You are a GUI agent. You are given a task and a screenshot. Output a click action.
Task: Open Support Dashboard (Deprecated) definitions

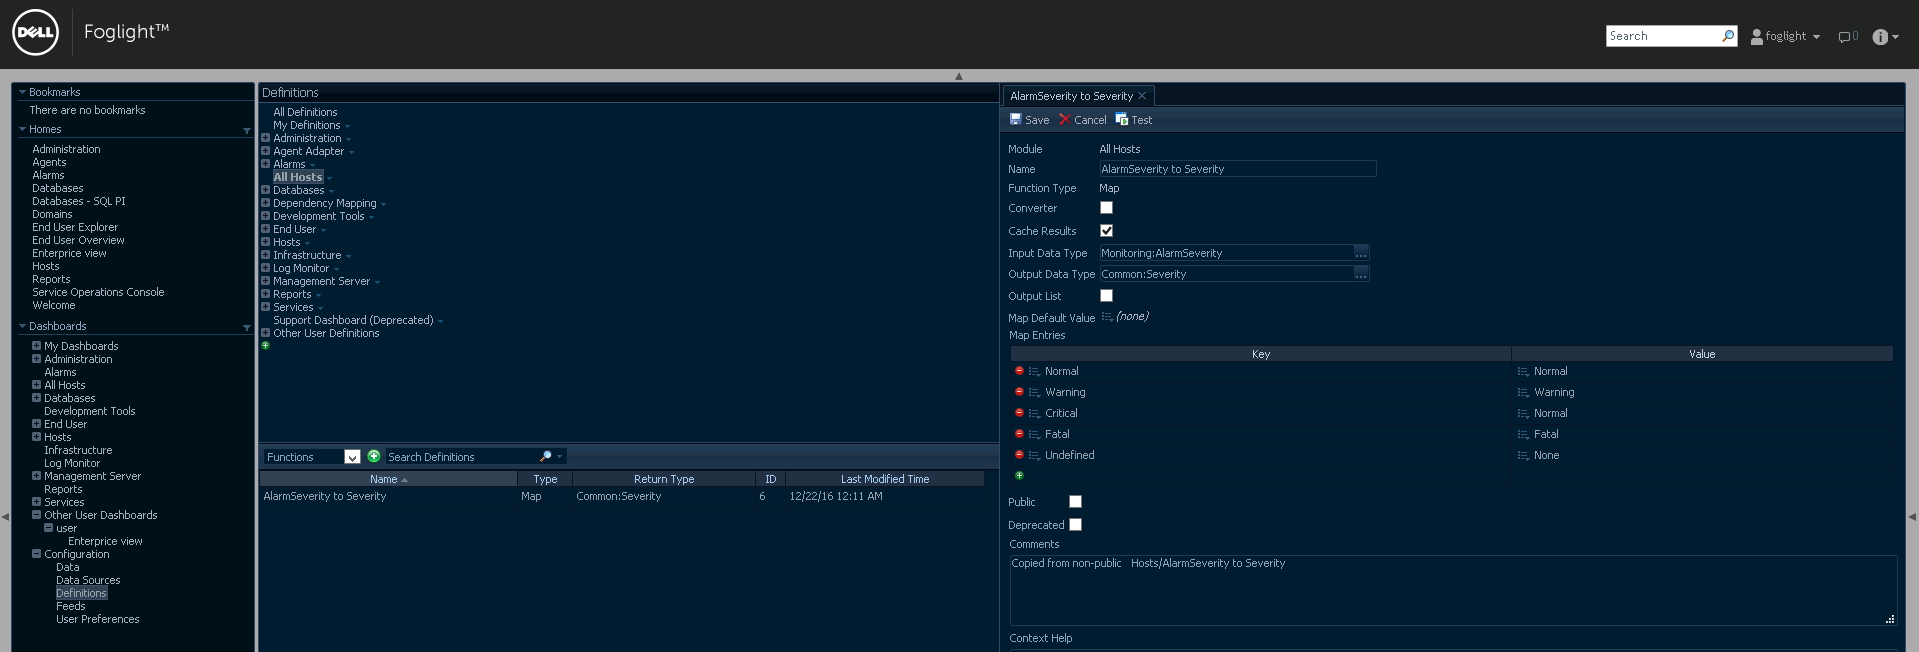coord(353,320)
